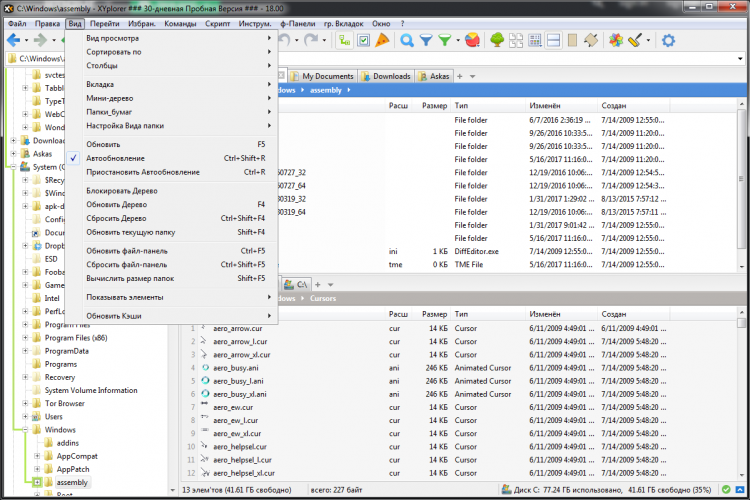Choose Сортировать по menu entry
Screen dimensions: 750x500
[x=172, y=52]
